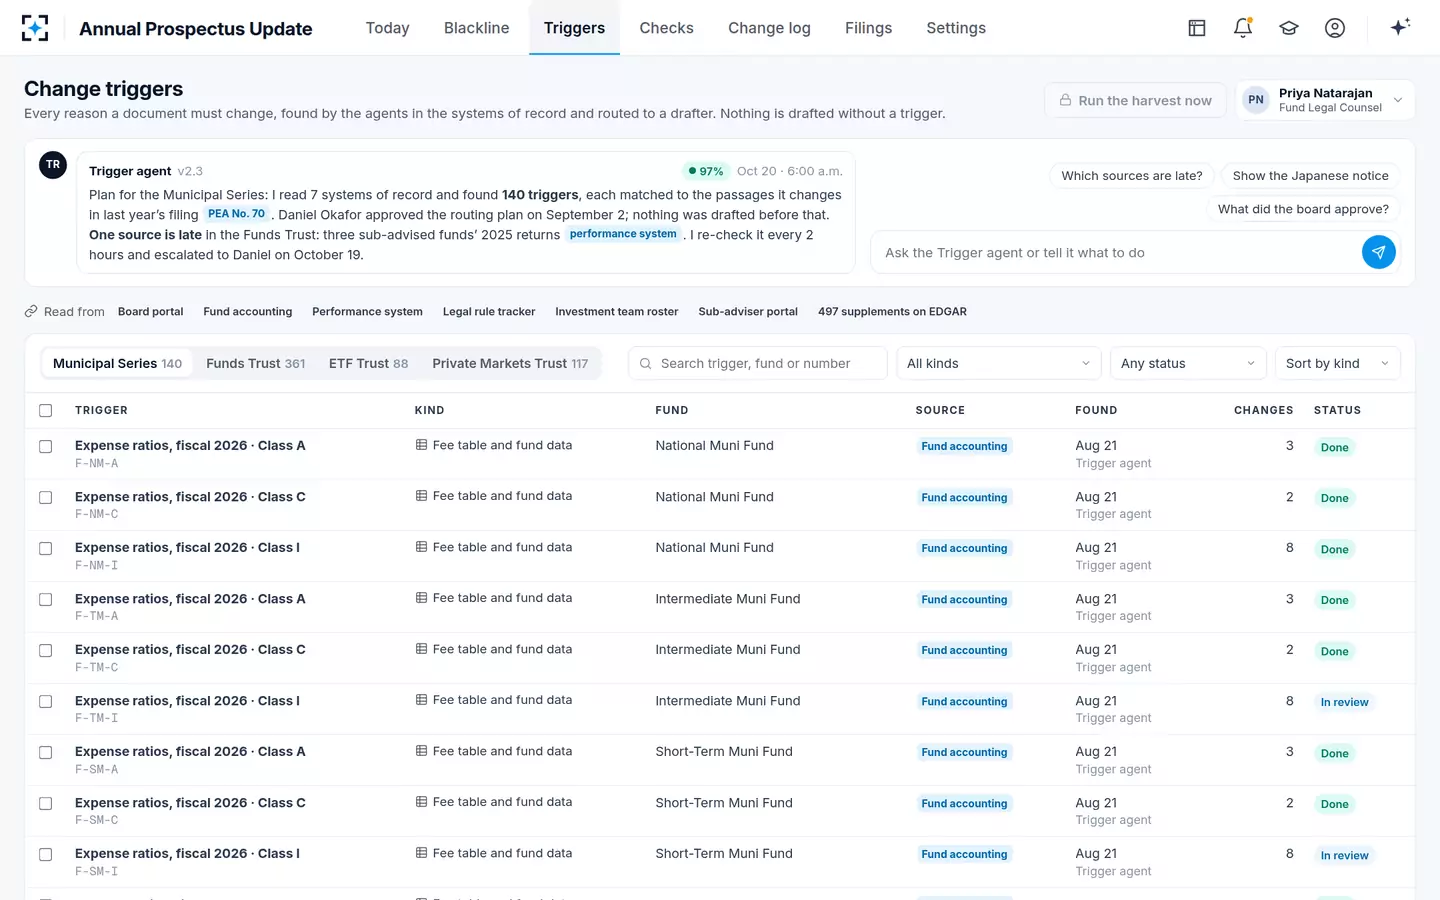Select the Funds Trust tab
The width and height of the screenshot is (1440, 900).
256,364
